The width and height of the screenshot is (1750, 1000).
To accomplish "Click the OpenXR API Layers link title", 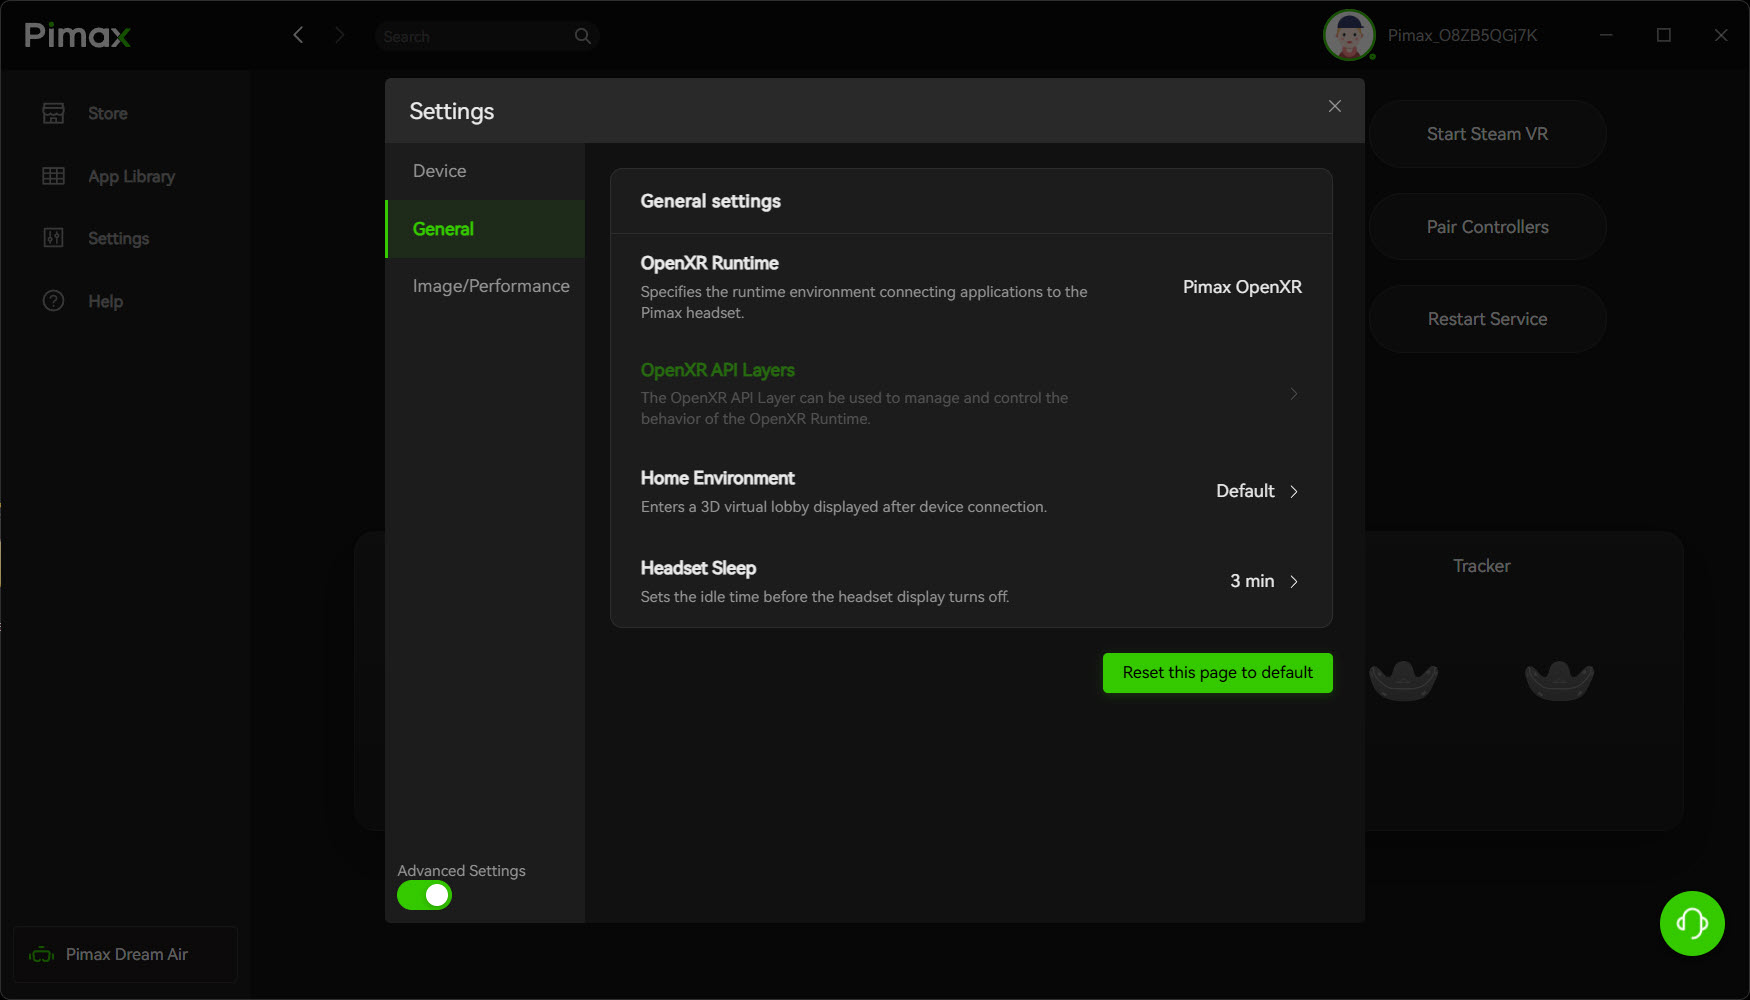I will tap(717, 370).
